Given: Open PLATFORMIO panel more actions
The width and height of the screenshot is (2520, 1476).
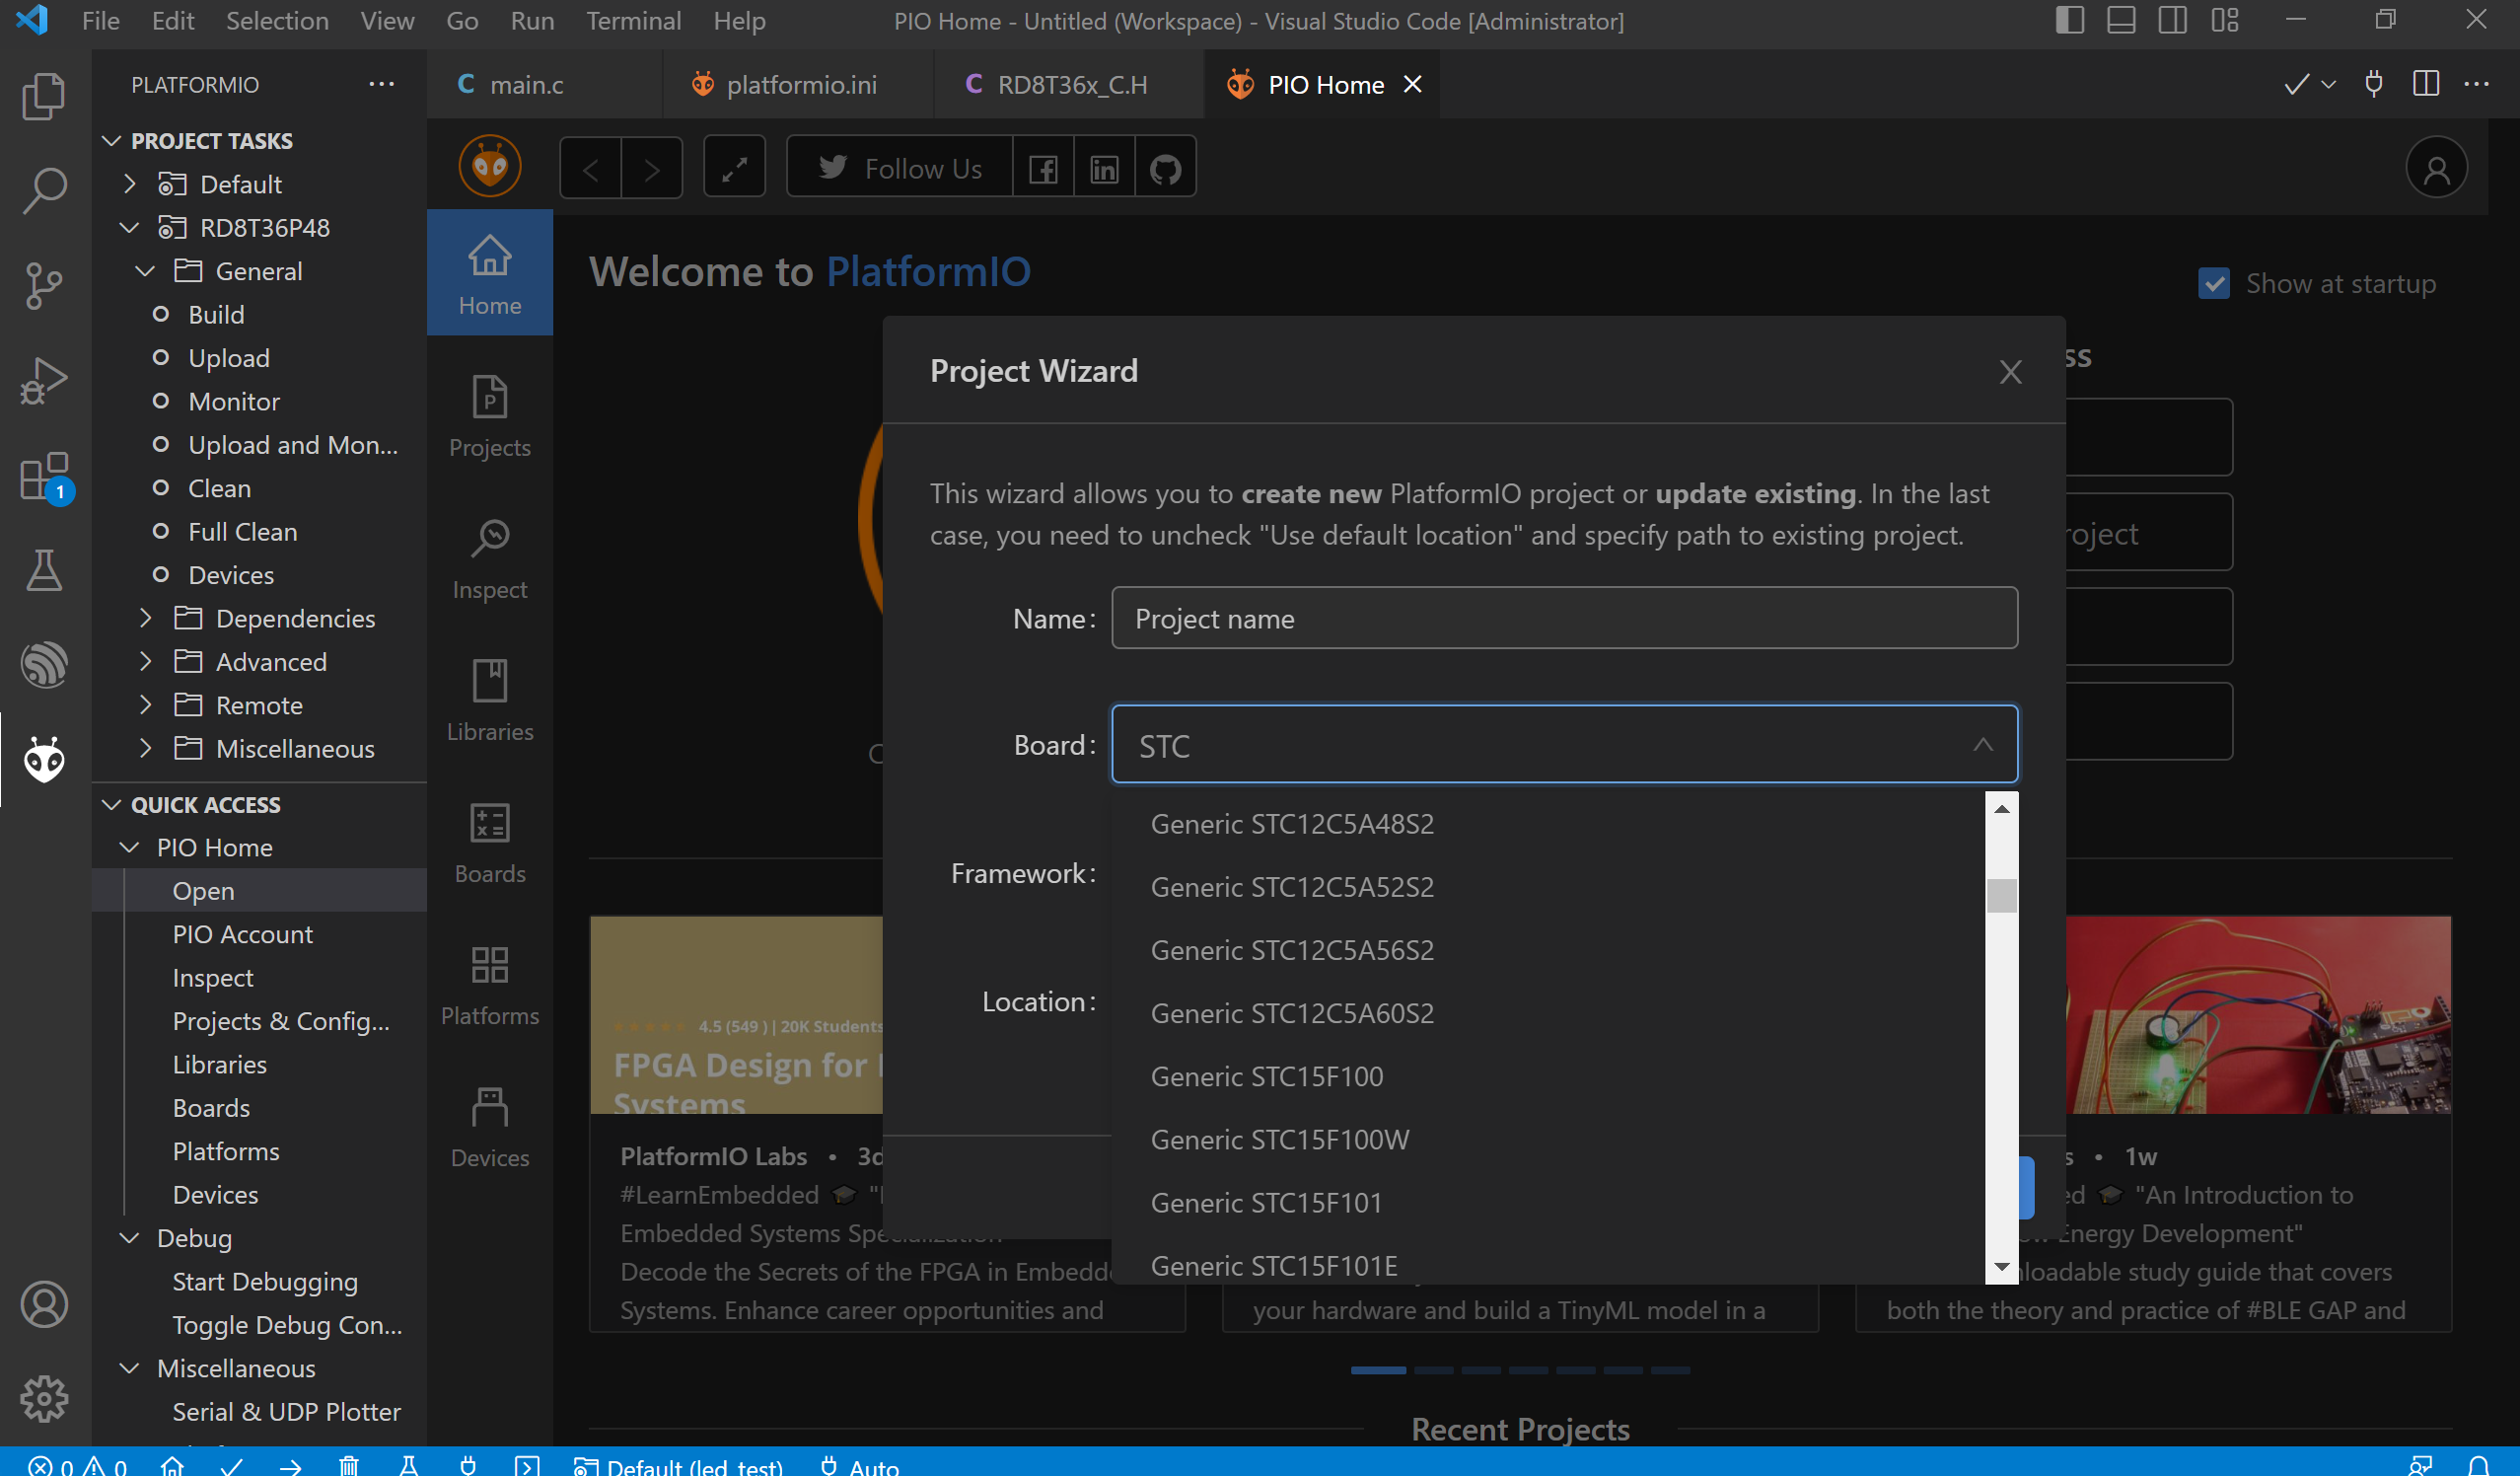Looking at the screenshot, I should coord(381,85).
